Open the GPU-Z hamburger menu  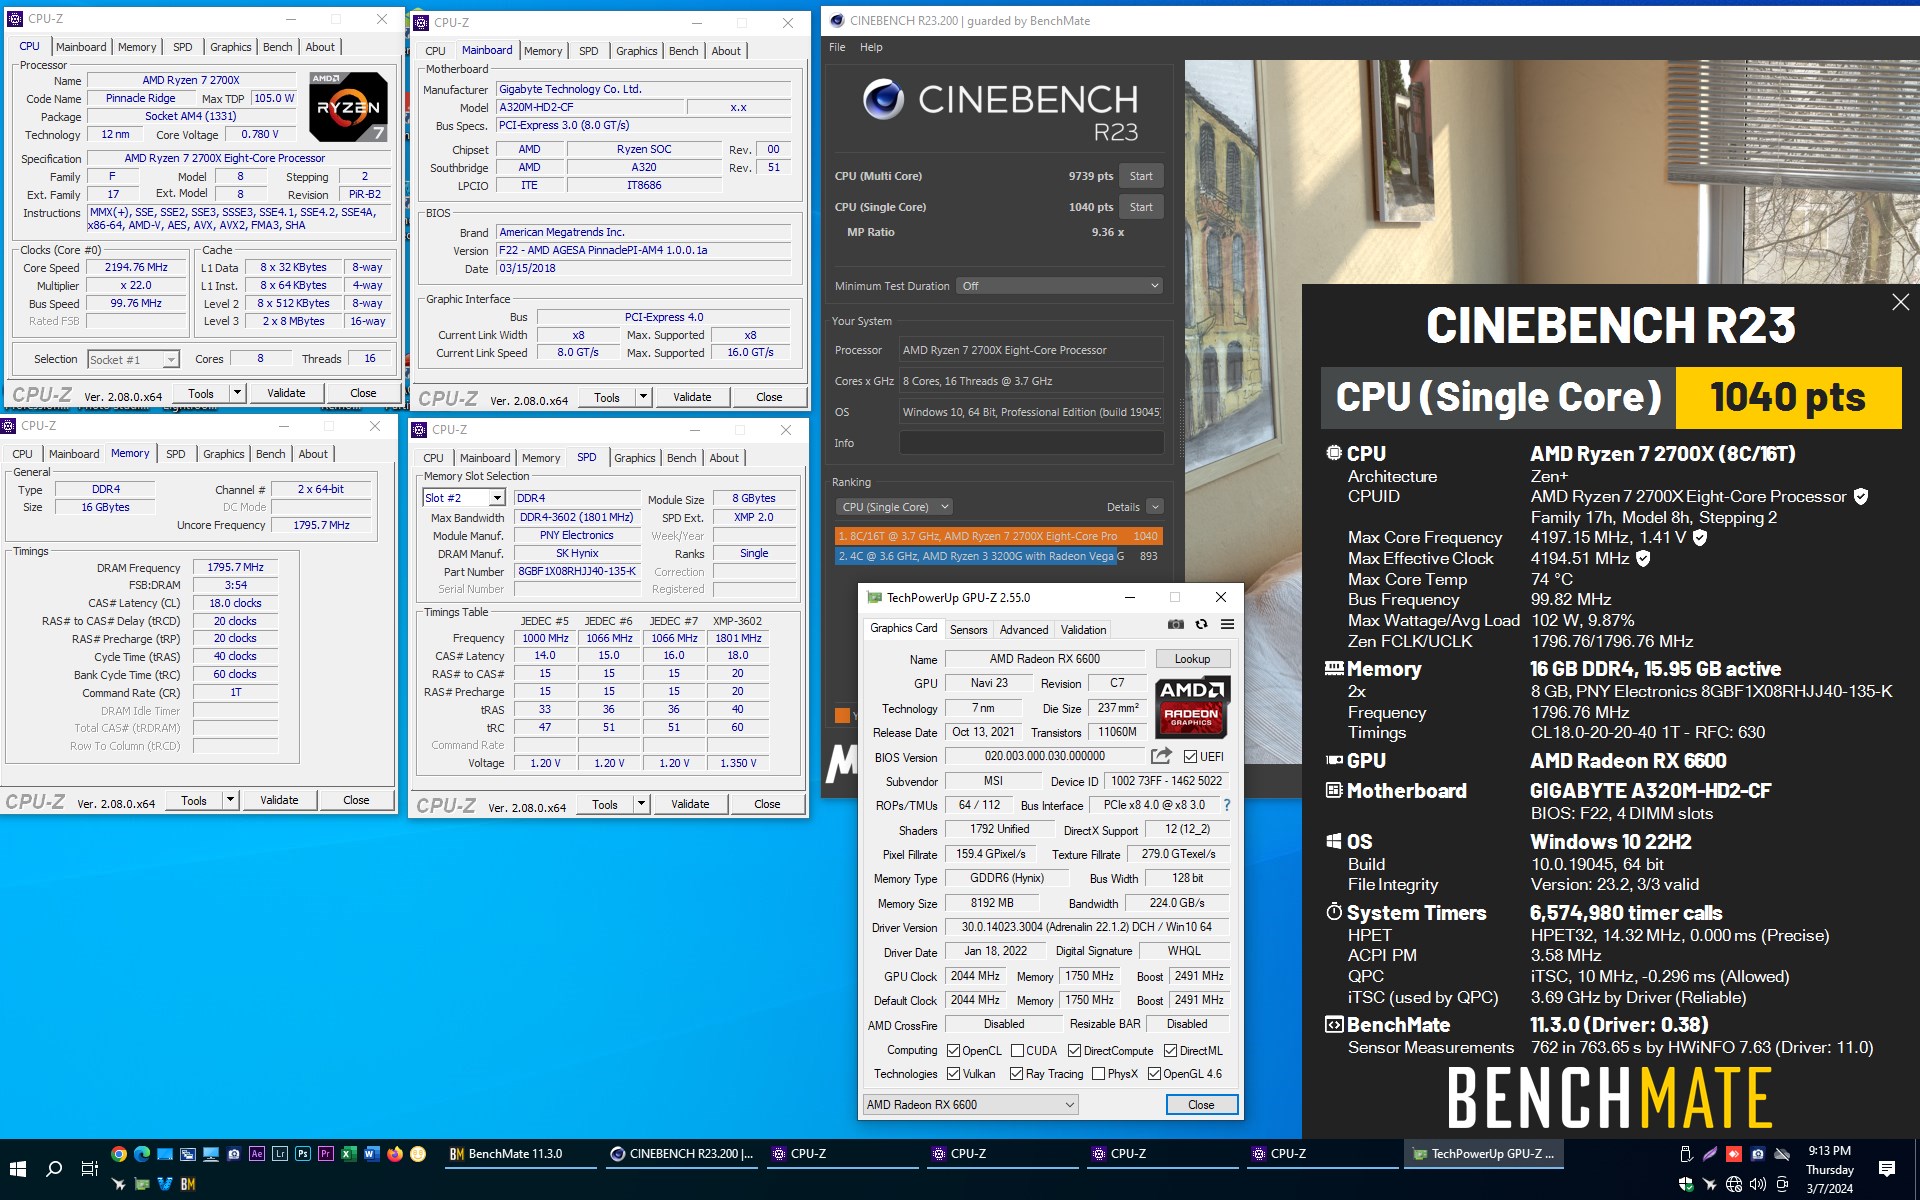(1227, 624)
